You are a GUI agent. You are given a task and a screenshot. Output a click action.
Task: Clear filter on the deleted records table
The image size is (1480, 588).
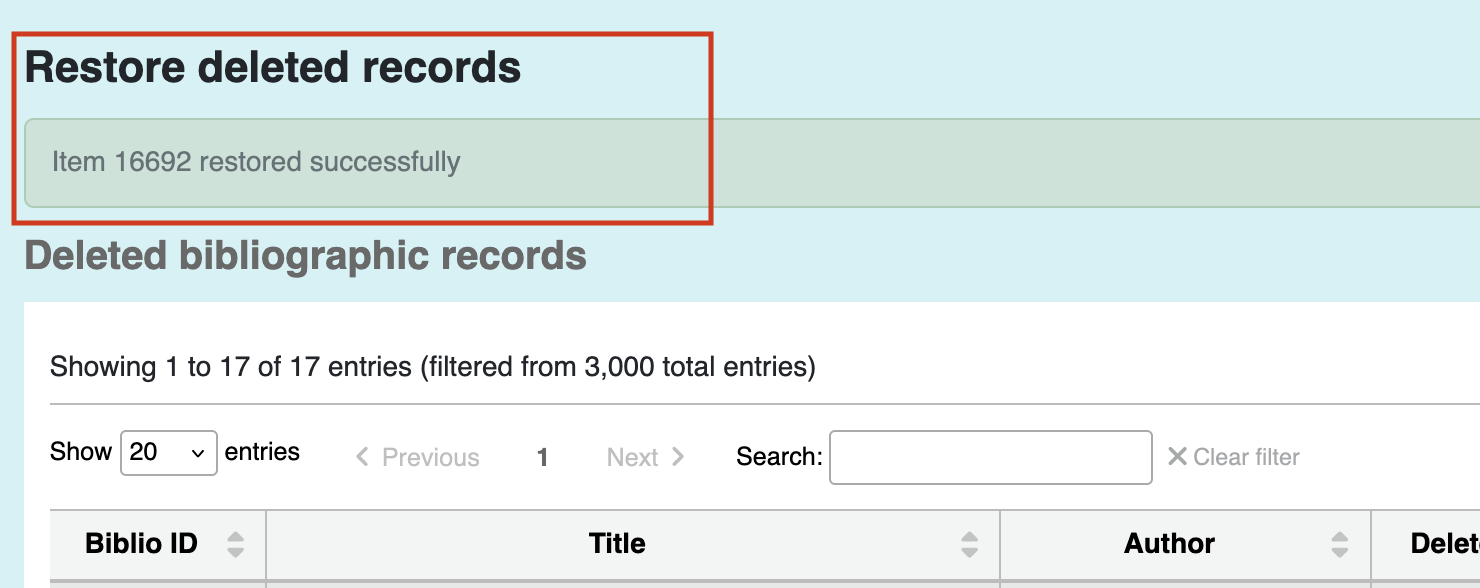pyautogui.click(x=1234, y=457)
